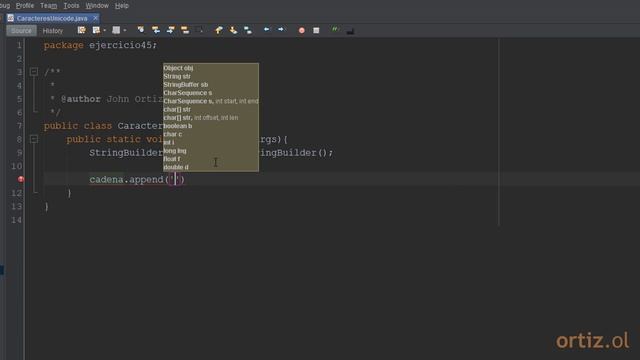640x360 pixels.
Task: Place cursor on 'package ejercicio45;' line
Action: click(x=100, y=45)
